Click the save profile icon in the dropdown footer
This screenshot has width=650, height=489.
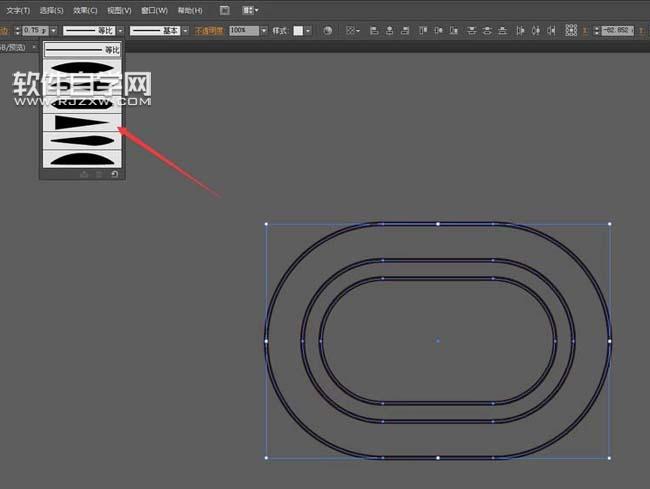pyautogui.click(x=84, y=174)
